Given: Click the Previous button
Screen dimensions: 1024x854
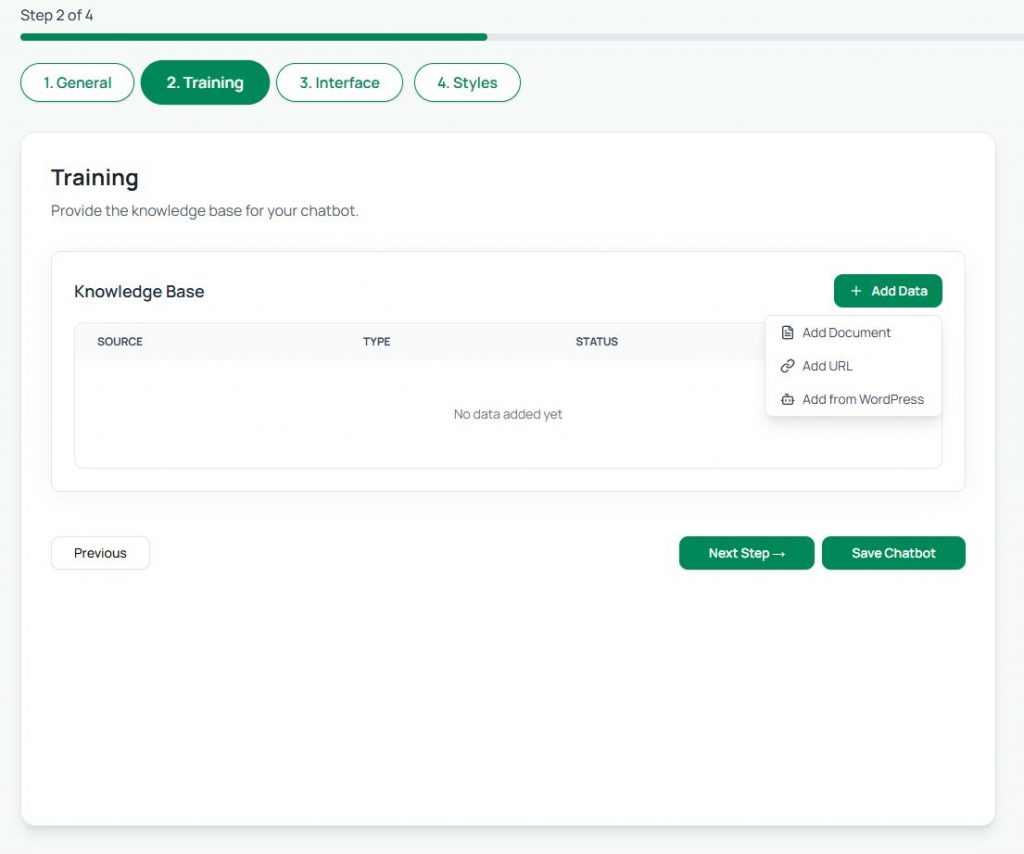Looking at the screenshot, I should tap(100, 553).
